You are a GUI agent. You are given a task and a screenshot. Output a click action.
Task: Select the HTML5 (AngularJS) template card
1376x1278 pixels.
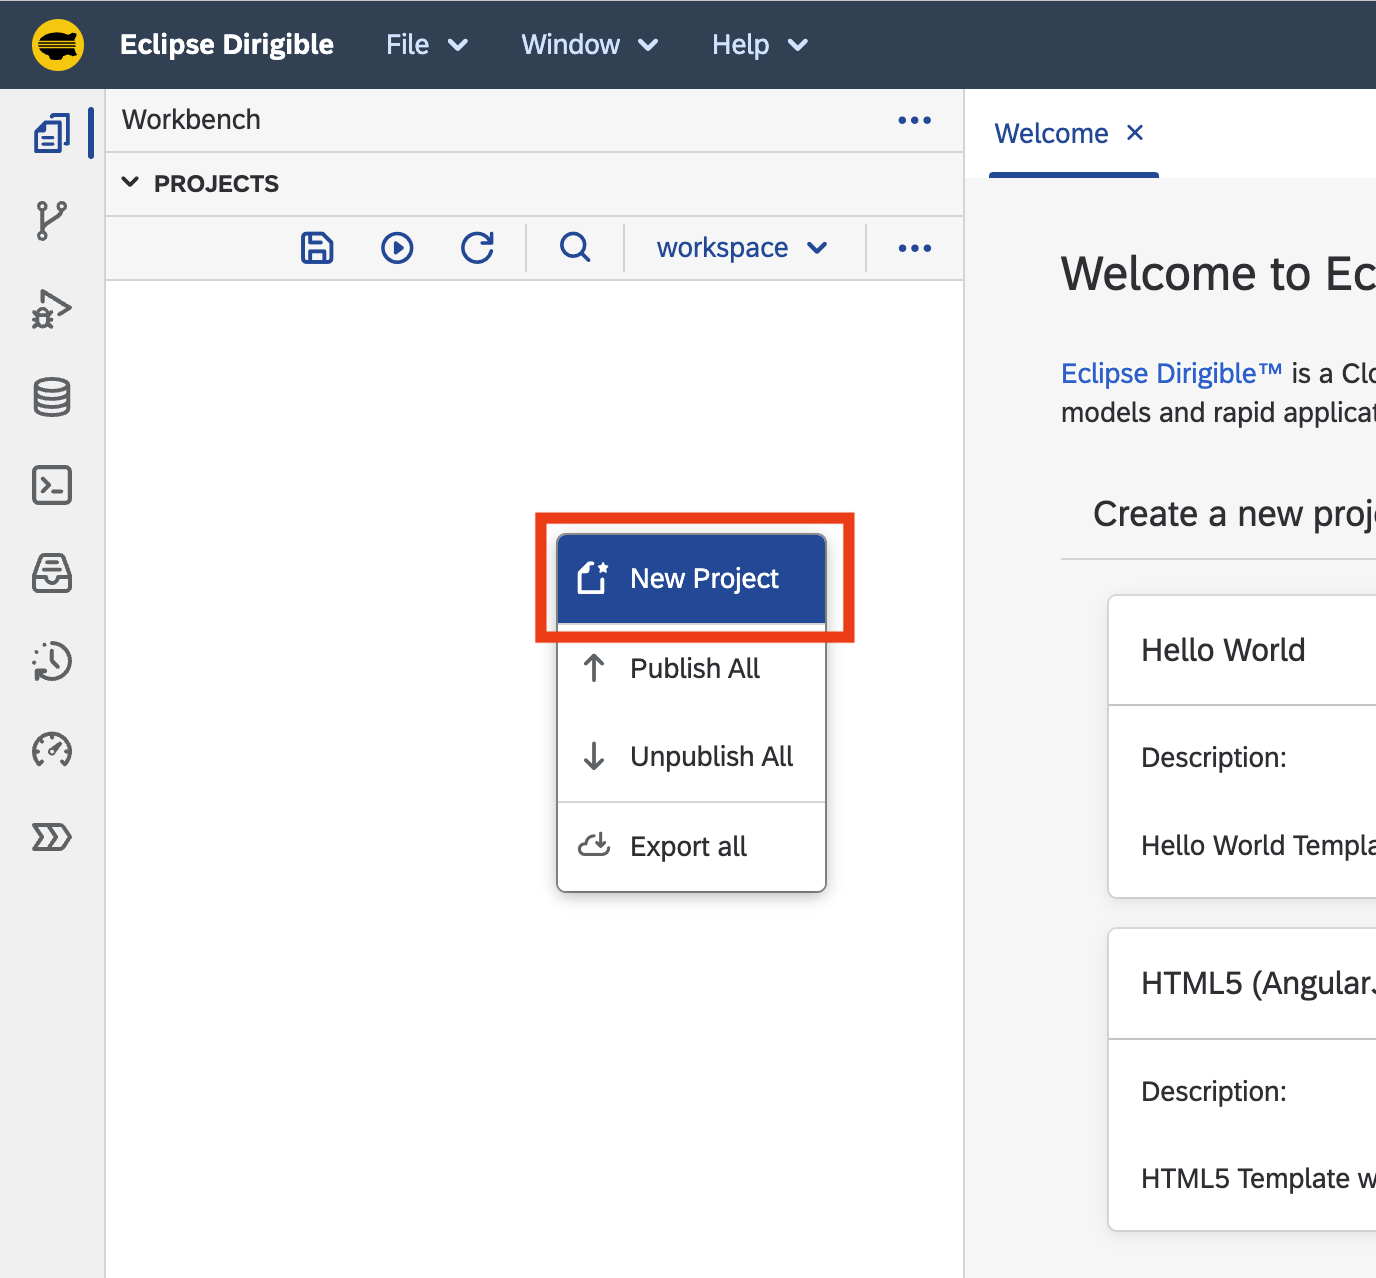point(1242,1079)
